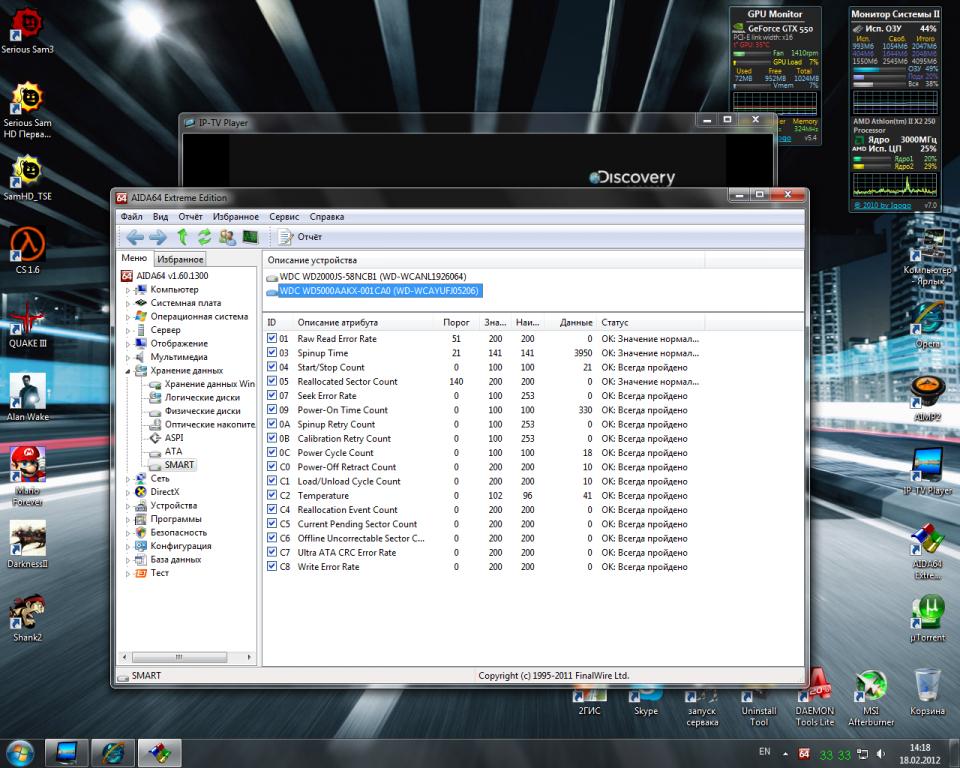Sort by Порог column header
960x768 pixels.
456,322
